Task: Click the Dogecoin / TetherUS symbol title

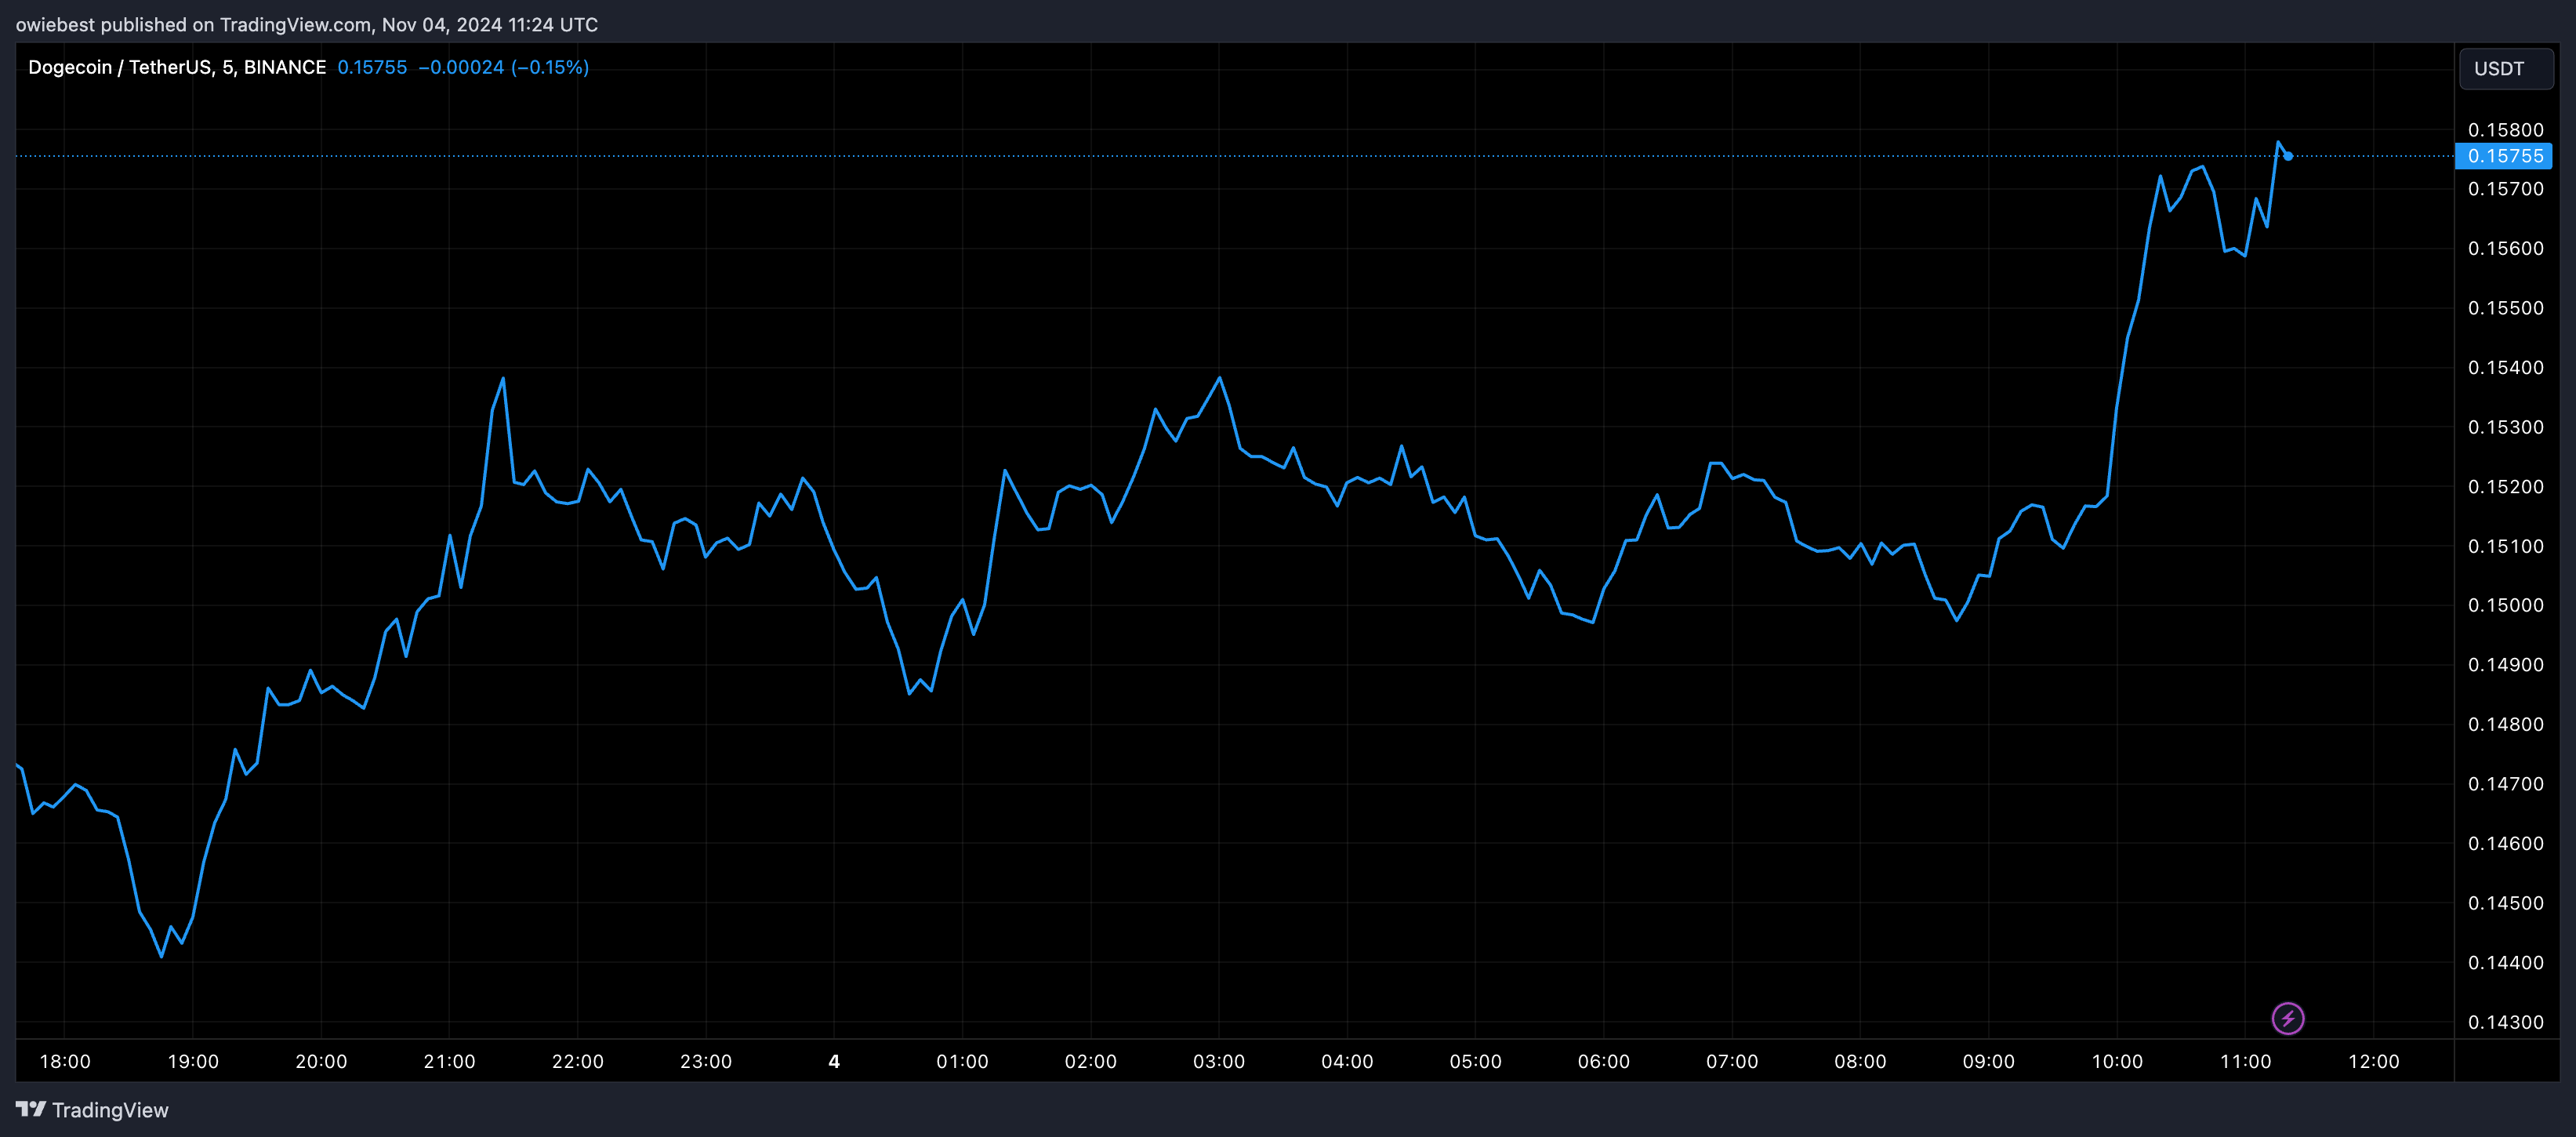Action: (177, 67)
